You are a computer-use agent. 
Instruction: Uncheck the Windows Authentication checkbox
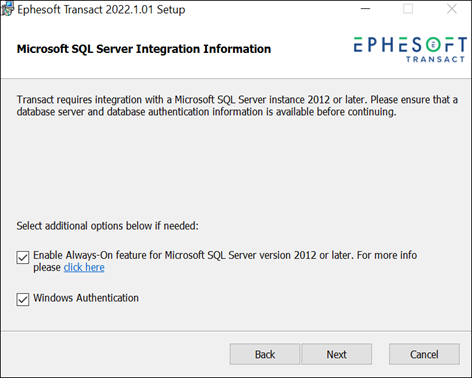point(23,299)
